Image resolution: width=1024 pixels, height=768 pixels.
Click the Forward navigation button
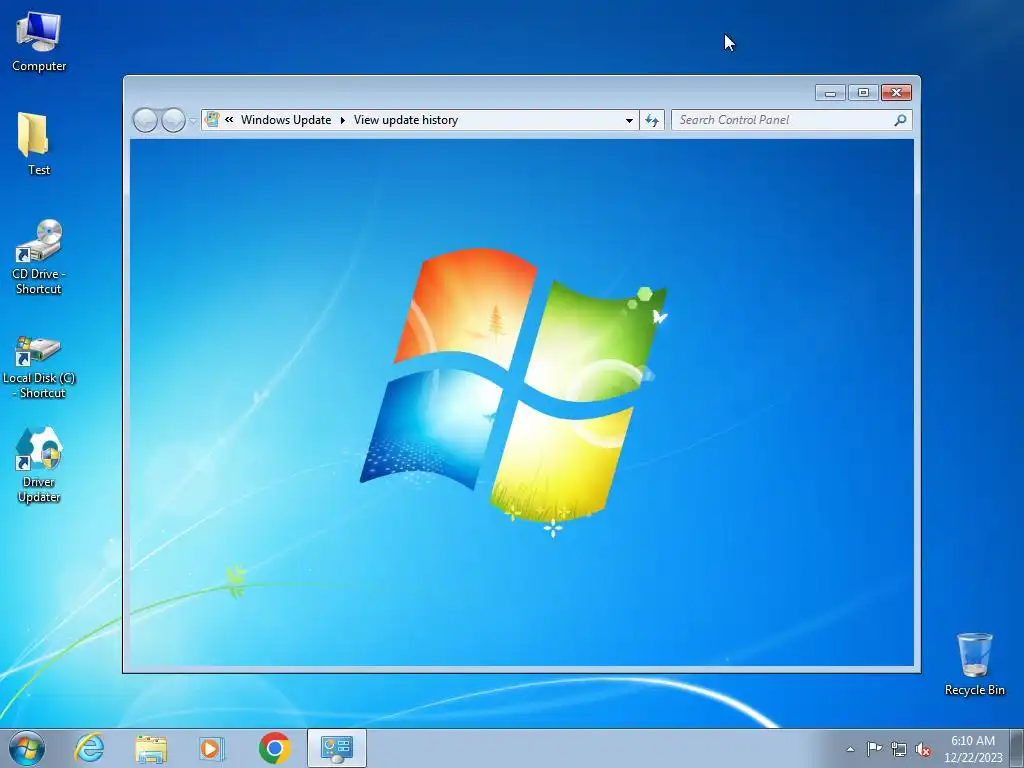(x=173, y=120)
